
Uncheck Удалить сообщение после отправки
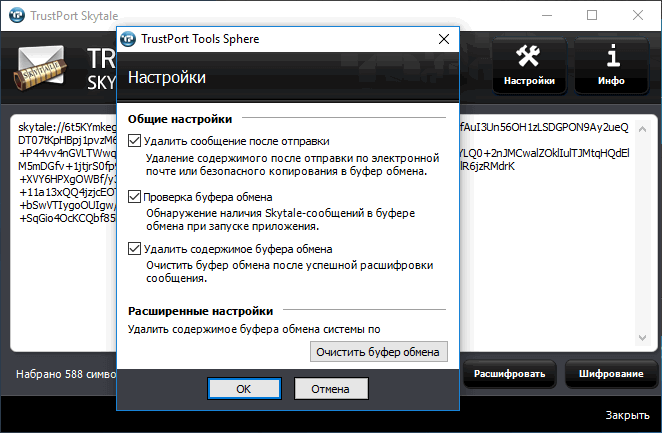136,141
